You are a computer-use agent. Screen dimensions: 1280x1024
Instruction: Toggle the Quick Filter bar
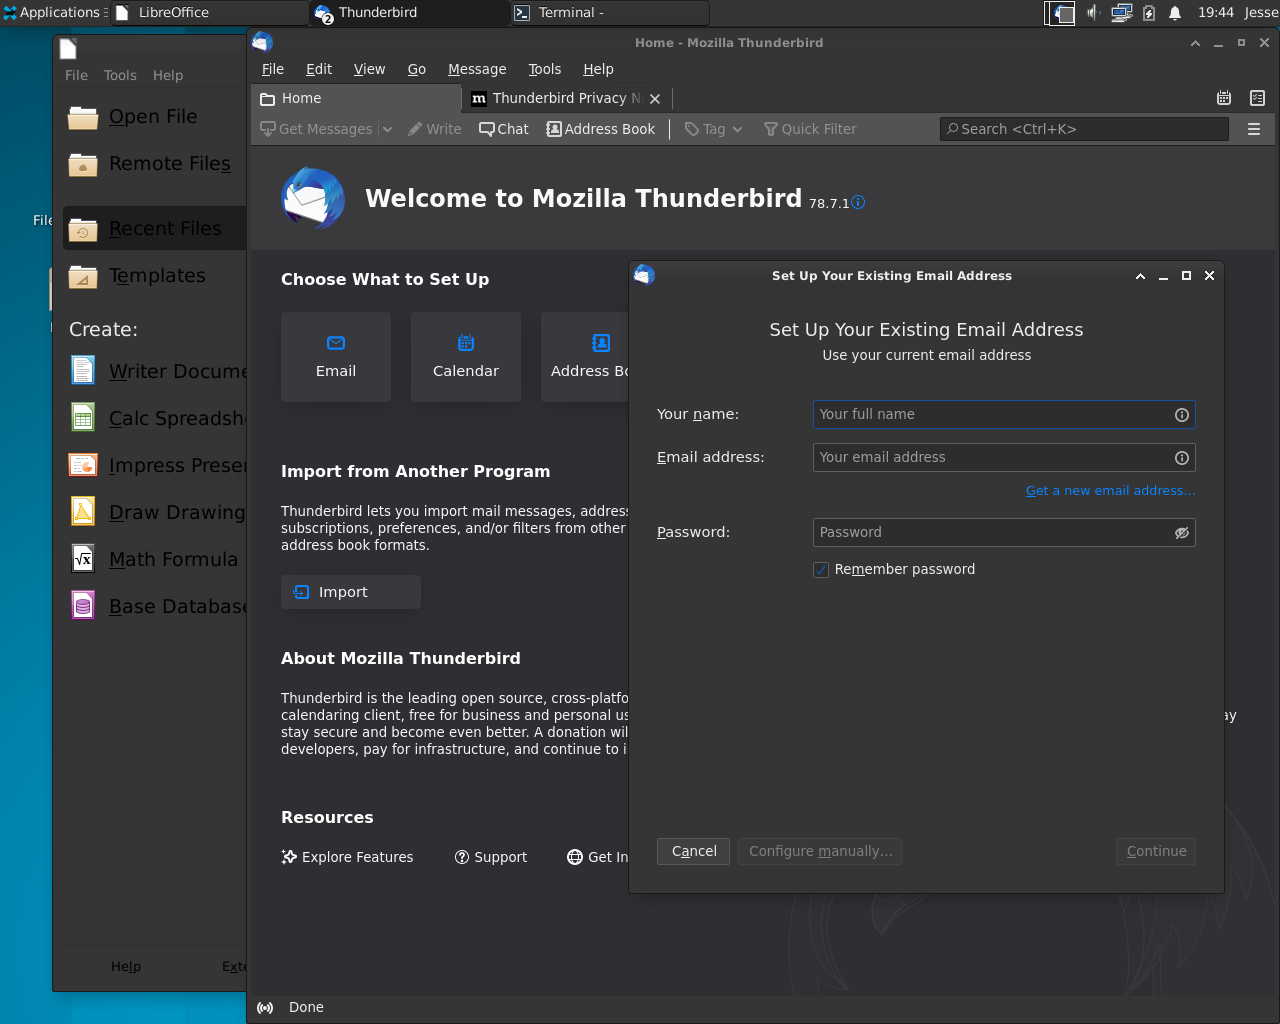[x=810, y=129]
